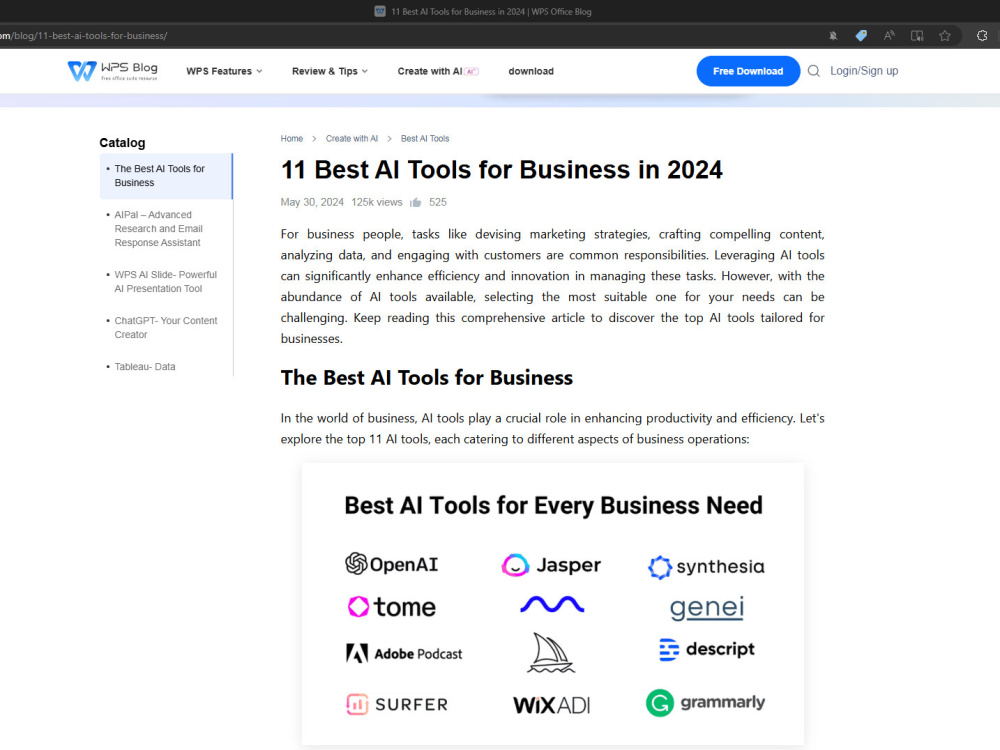Click the synthesia logo in the image
The width and height of the screenshot is (1000, 750).
pyautogui.click(x=706, y=566)
